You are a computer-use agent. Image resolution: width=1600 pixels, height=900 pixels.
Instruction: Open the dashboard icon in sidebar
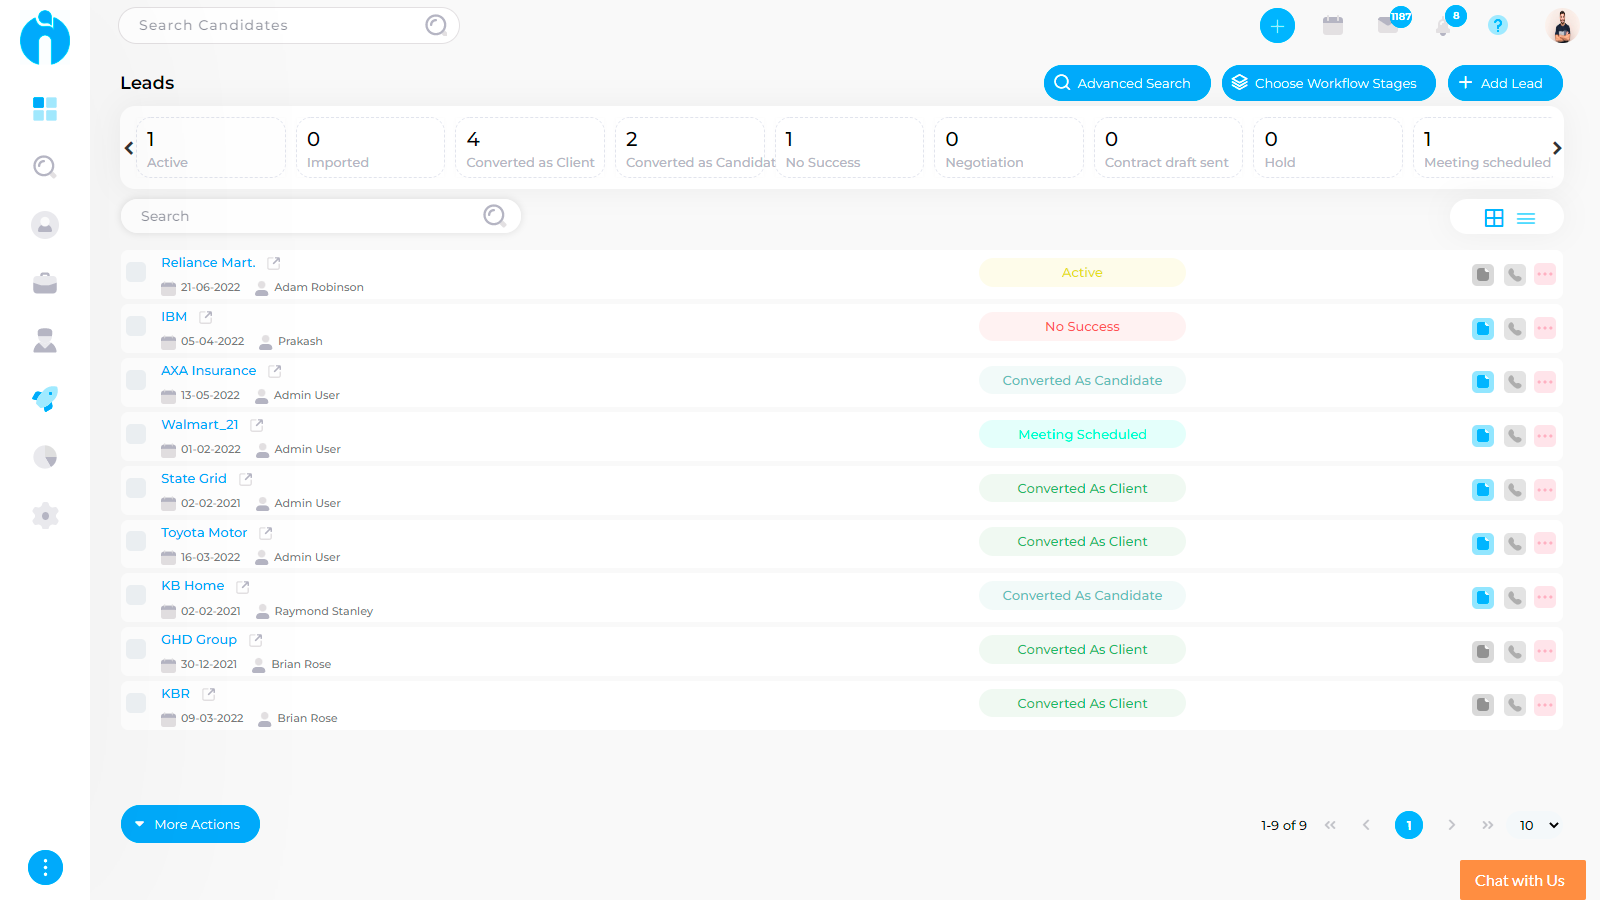tap(45, 109)
